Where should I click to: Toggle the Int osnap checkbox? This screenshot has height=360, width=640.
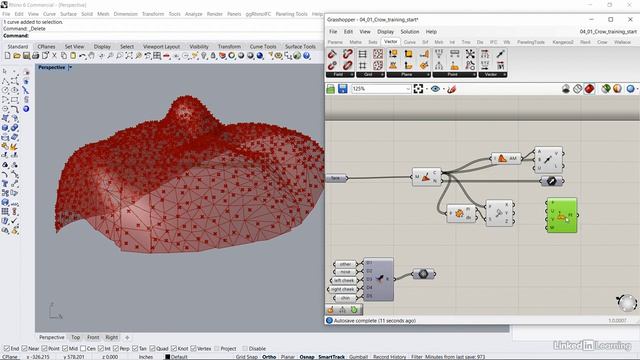point(101,349)
